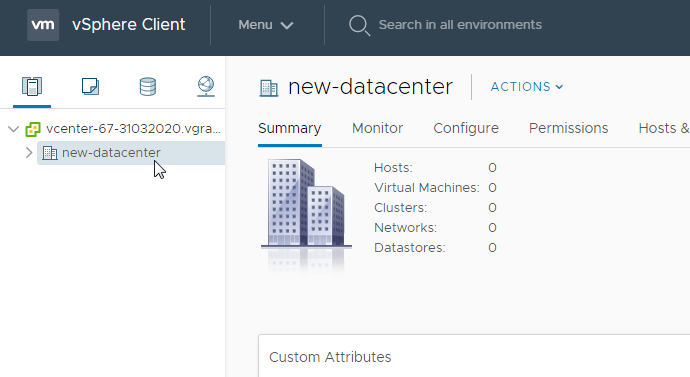Click the Hosts: label
690x377 pixels.
(393, 168)
